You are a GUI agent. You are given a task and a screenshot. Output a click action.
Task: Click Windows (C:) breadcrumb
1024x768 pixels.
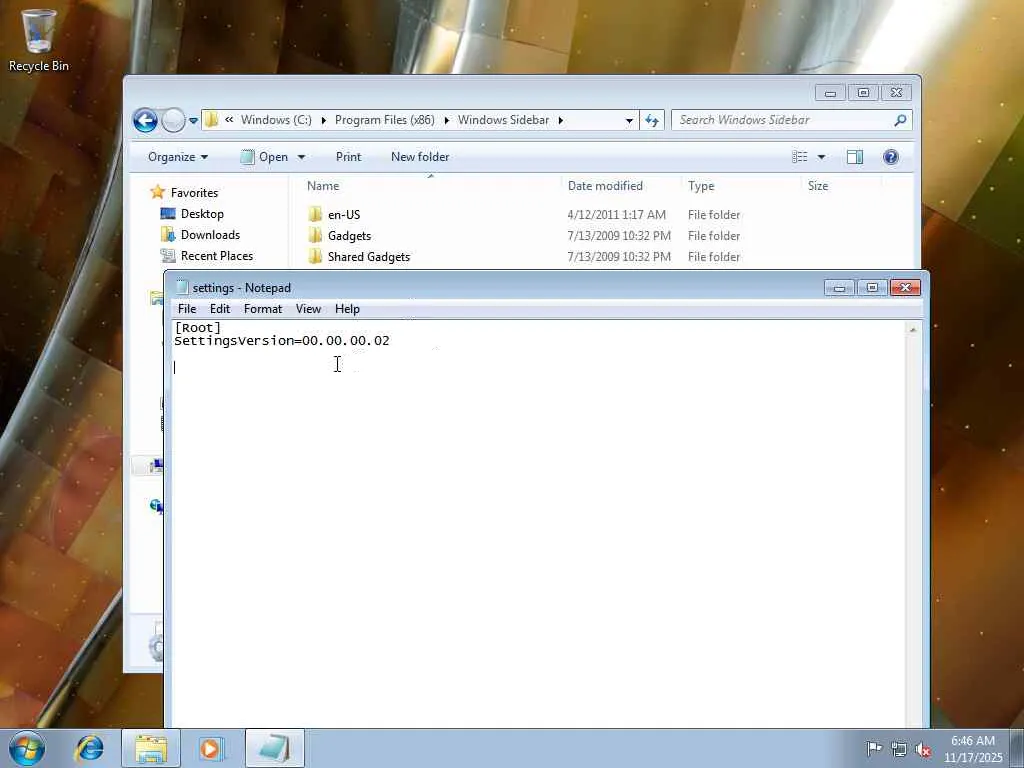[276, 120]
